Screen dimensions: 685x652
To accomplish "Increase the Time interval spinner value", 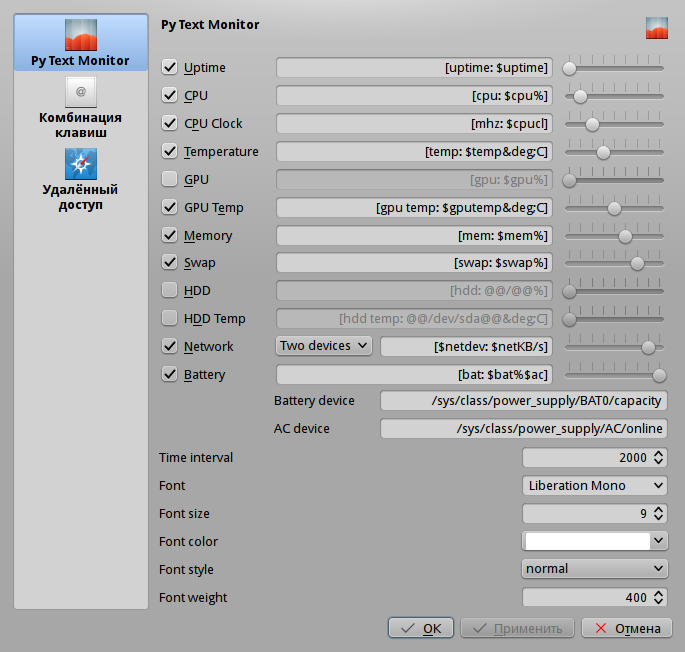I will (658, 453).
